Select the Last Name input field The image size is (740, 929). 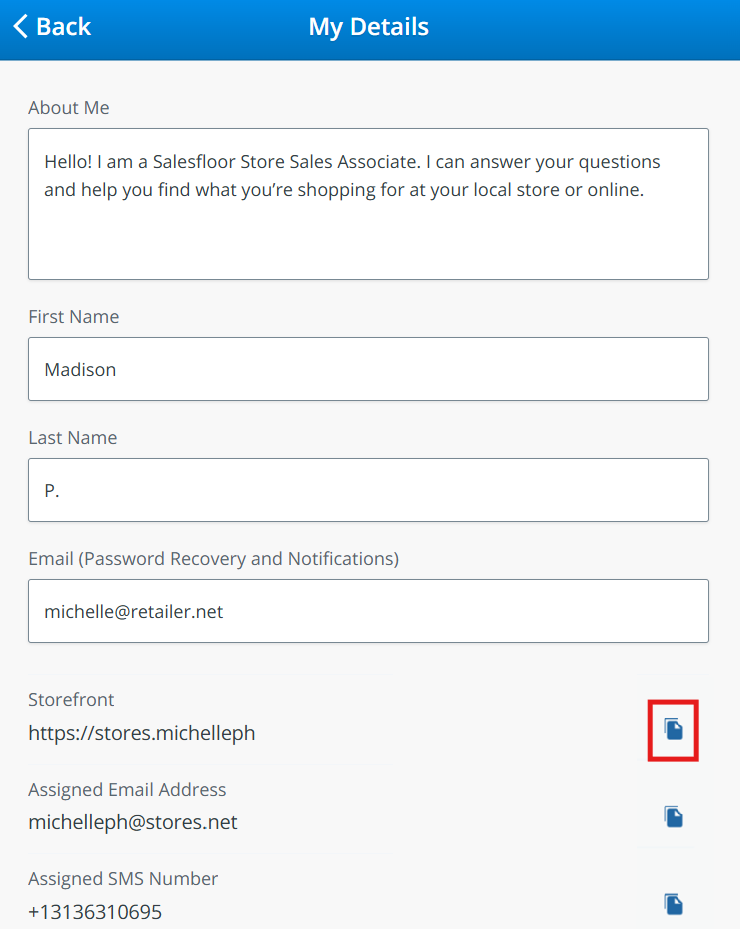pyautogui.click(x=368, y=490)
